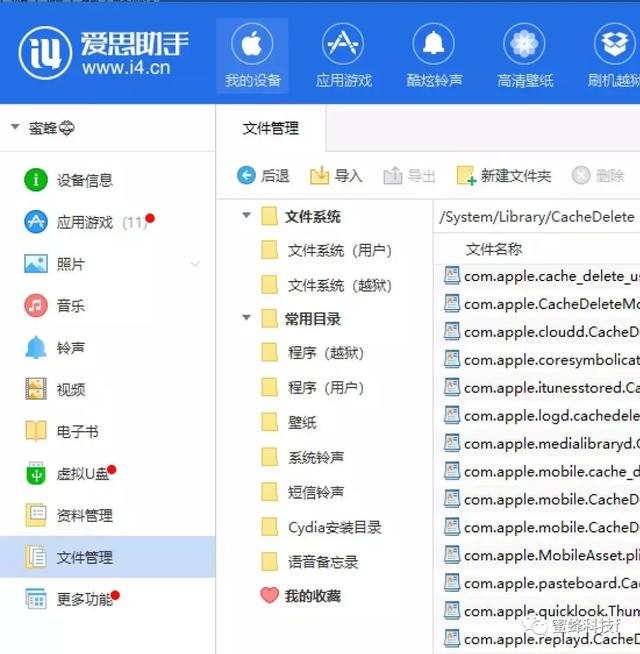Select file com.apple.cache_delete_u…
Viewport: 640px width, 654px height.
tap(542, 276)
